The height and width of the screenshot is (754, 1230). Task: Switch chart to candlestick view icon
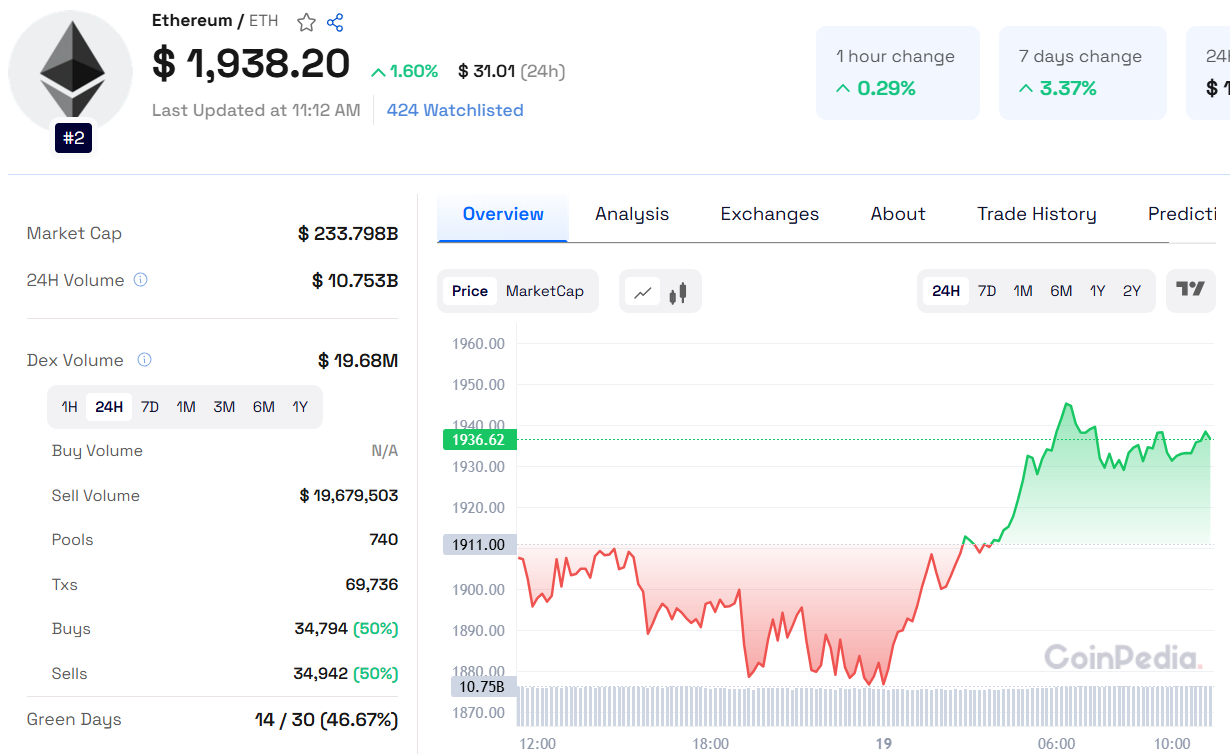[x=678, y=292]
